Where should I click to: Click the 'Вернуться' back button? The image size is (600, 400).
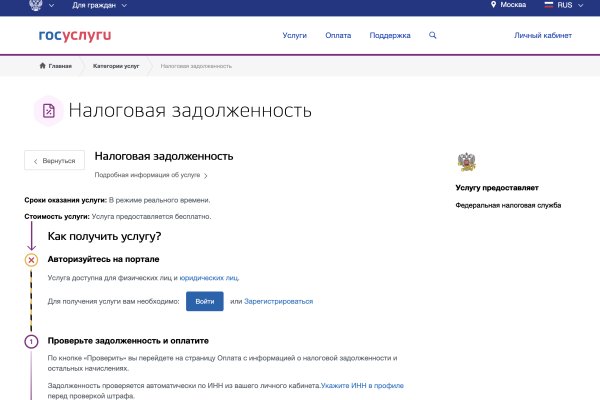coord(54,160)
